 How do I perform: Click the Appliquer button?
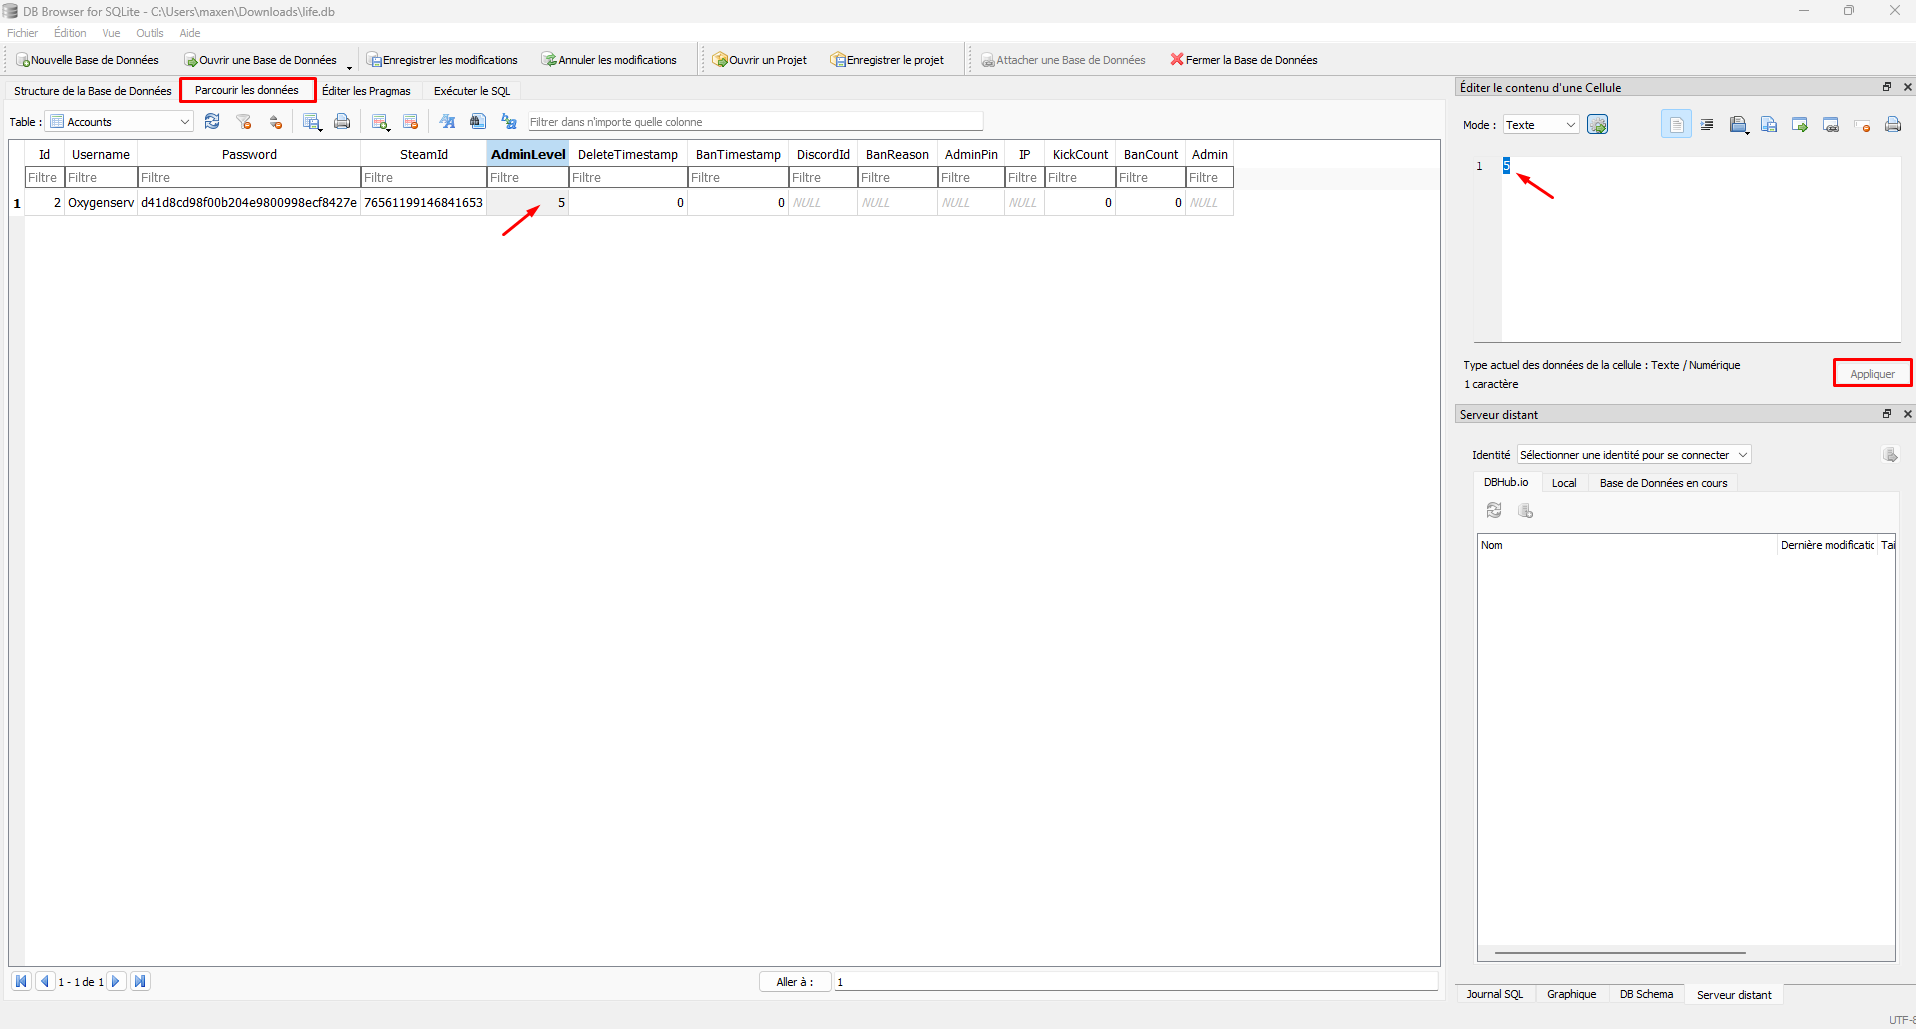click(x=1871, y=374)
